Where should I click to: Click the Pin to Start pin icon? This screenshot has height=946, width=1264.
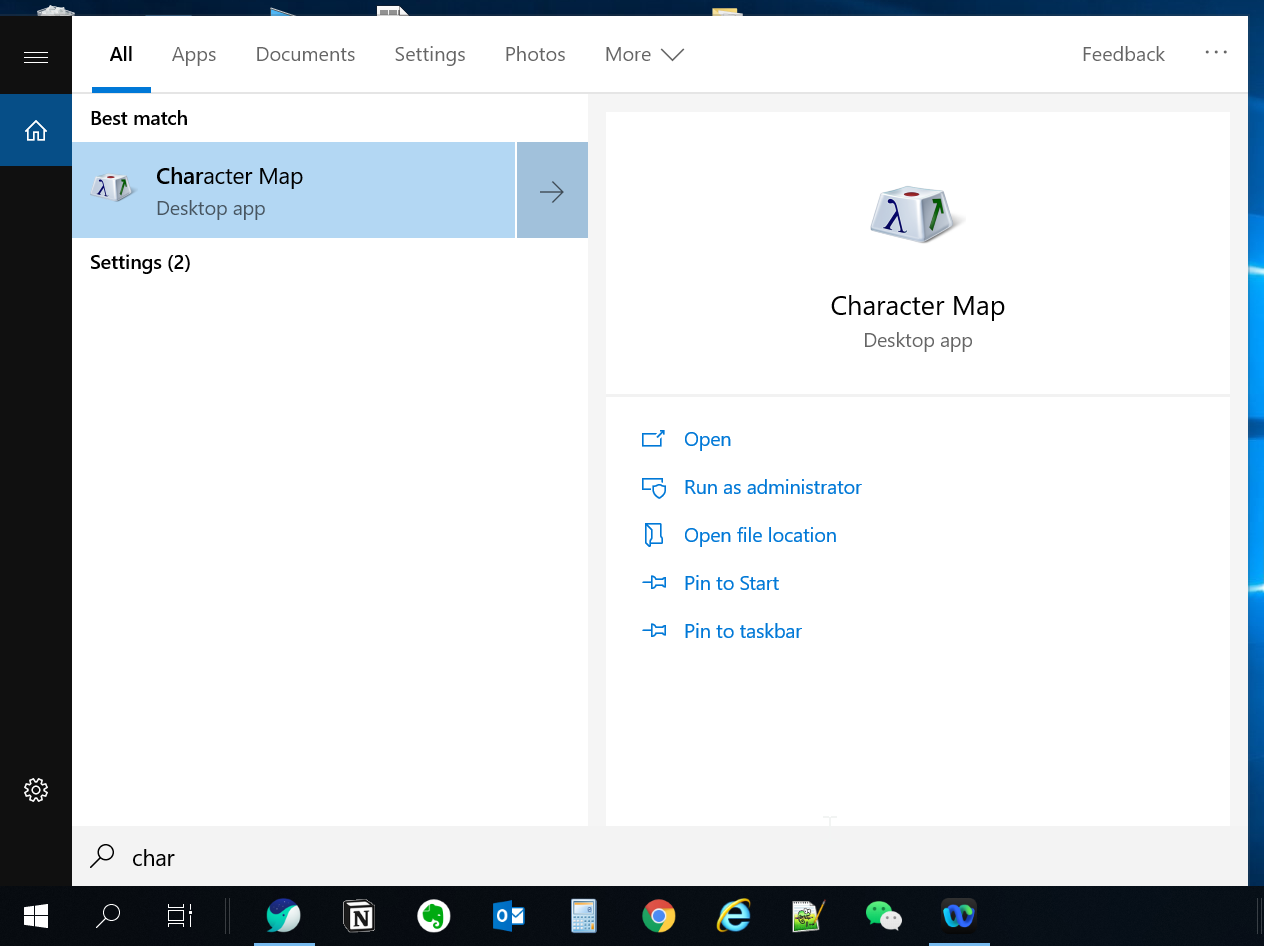point(653,583)
